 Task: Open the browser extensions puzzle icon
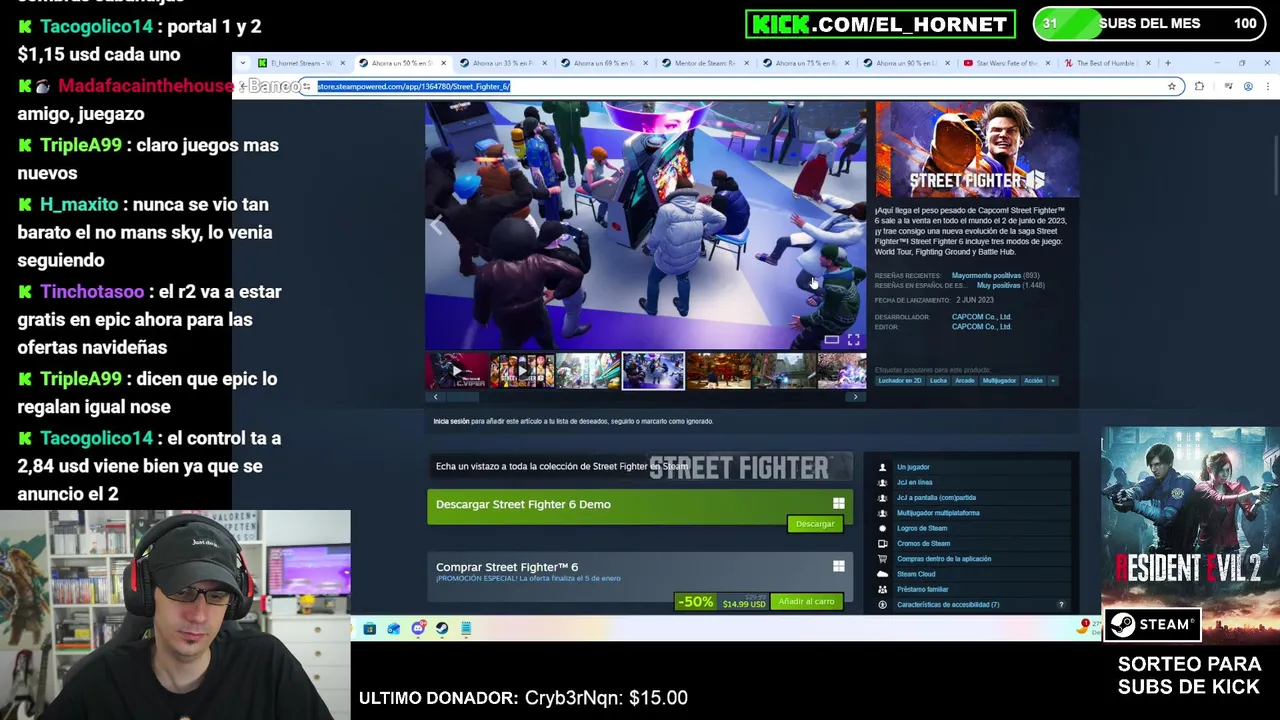point(1199,86)
